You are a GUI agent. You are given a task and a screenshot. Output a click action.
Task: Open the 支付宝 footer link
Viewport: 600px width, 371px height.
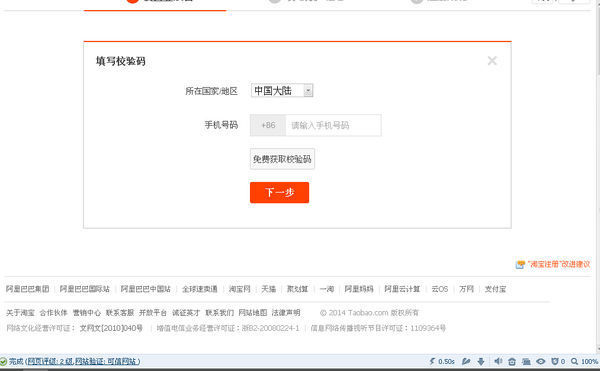coord(495,289)
